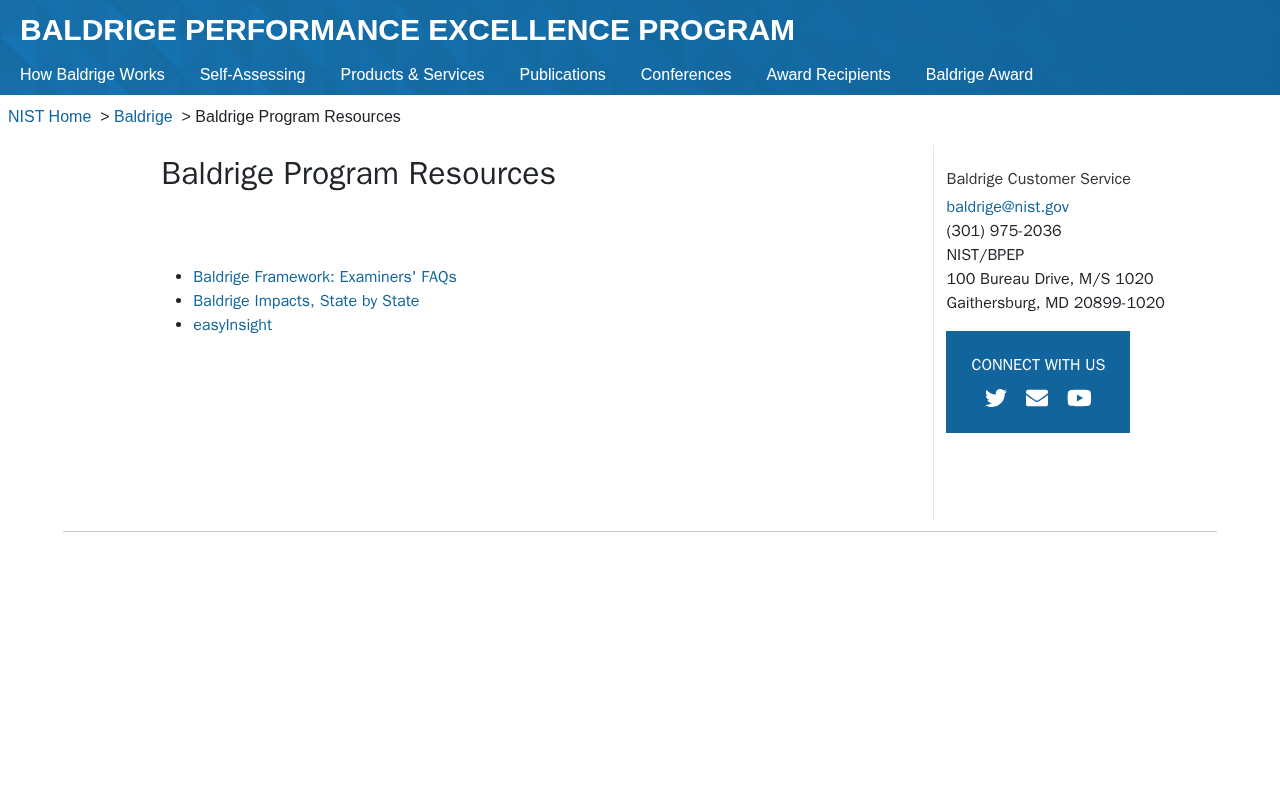The image size is (1280, 800).
Task: Go to the Publications menu item
Action: tap(562, 75)
